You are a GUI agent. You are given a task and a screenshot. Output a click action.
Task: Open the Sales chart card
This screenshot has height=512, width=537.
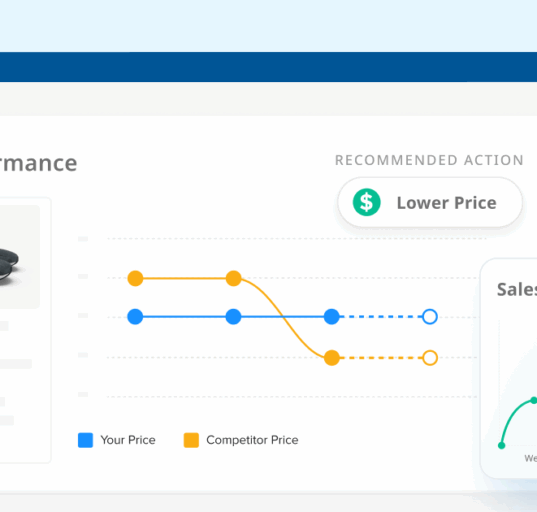click(x=509, y=368)
